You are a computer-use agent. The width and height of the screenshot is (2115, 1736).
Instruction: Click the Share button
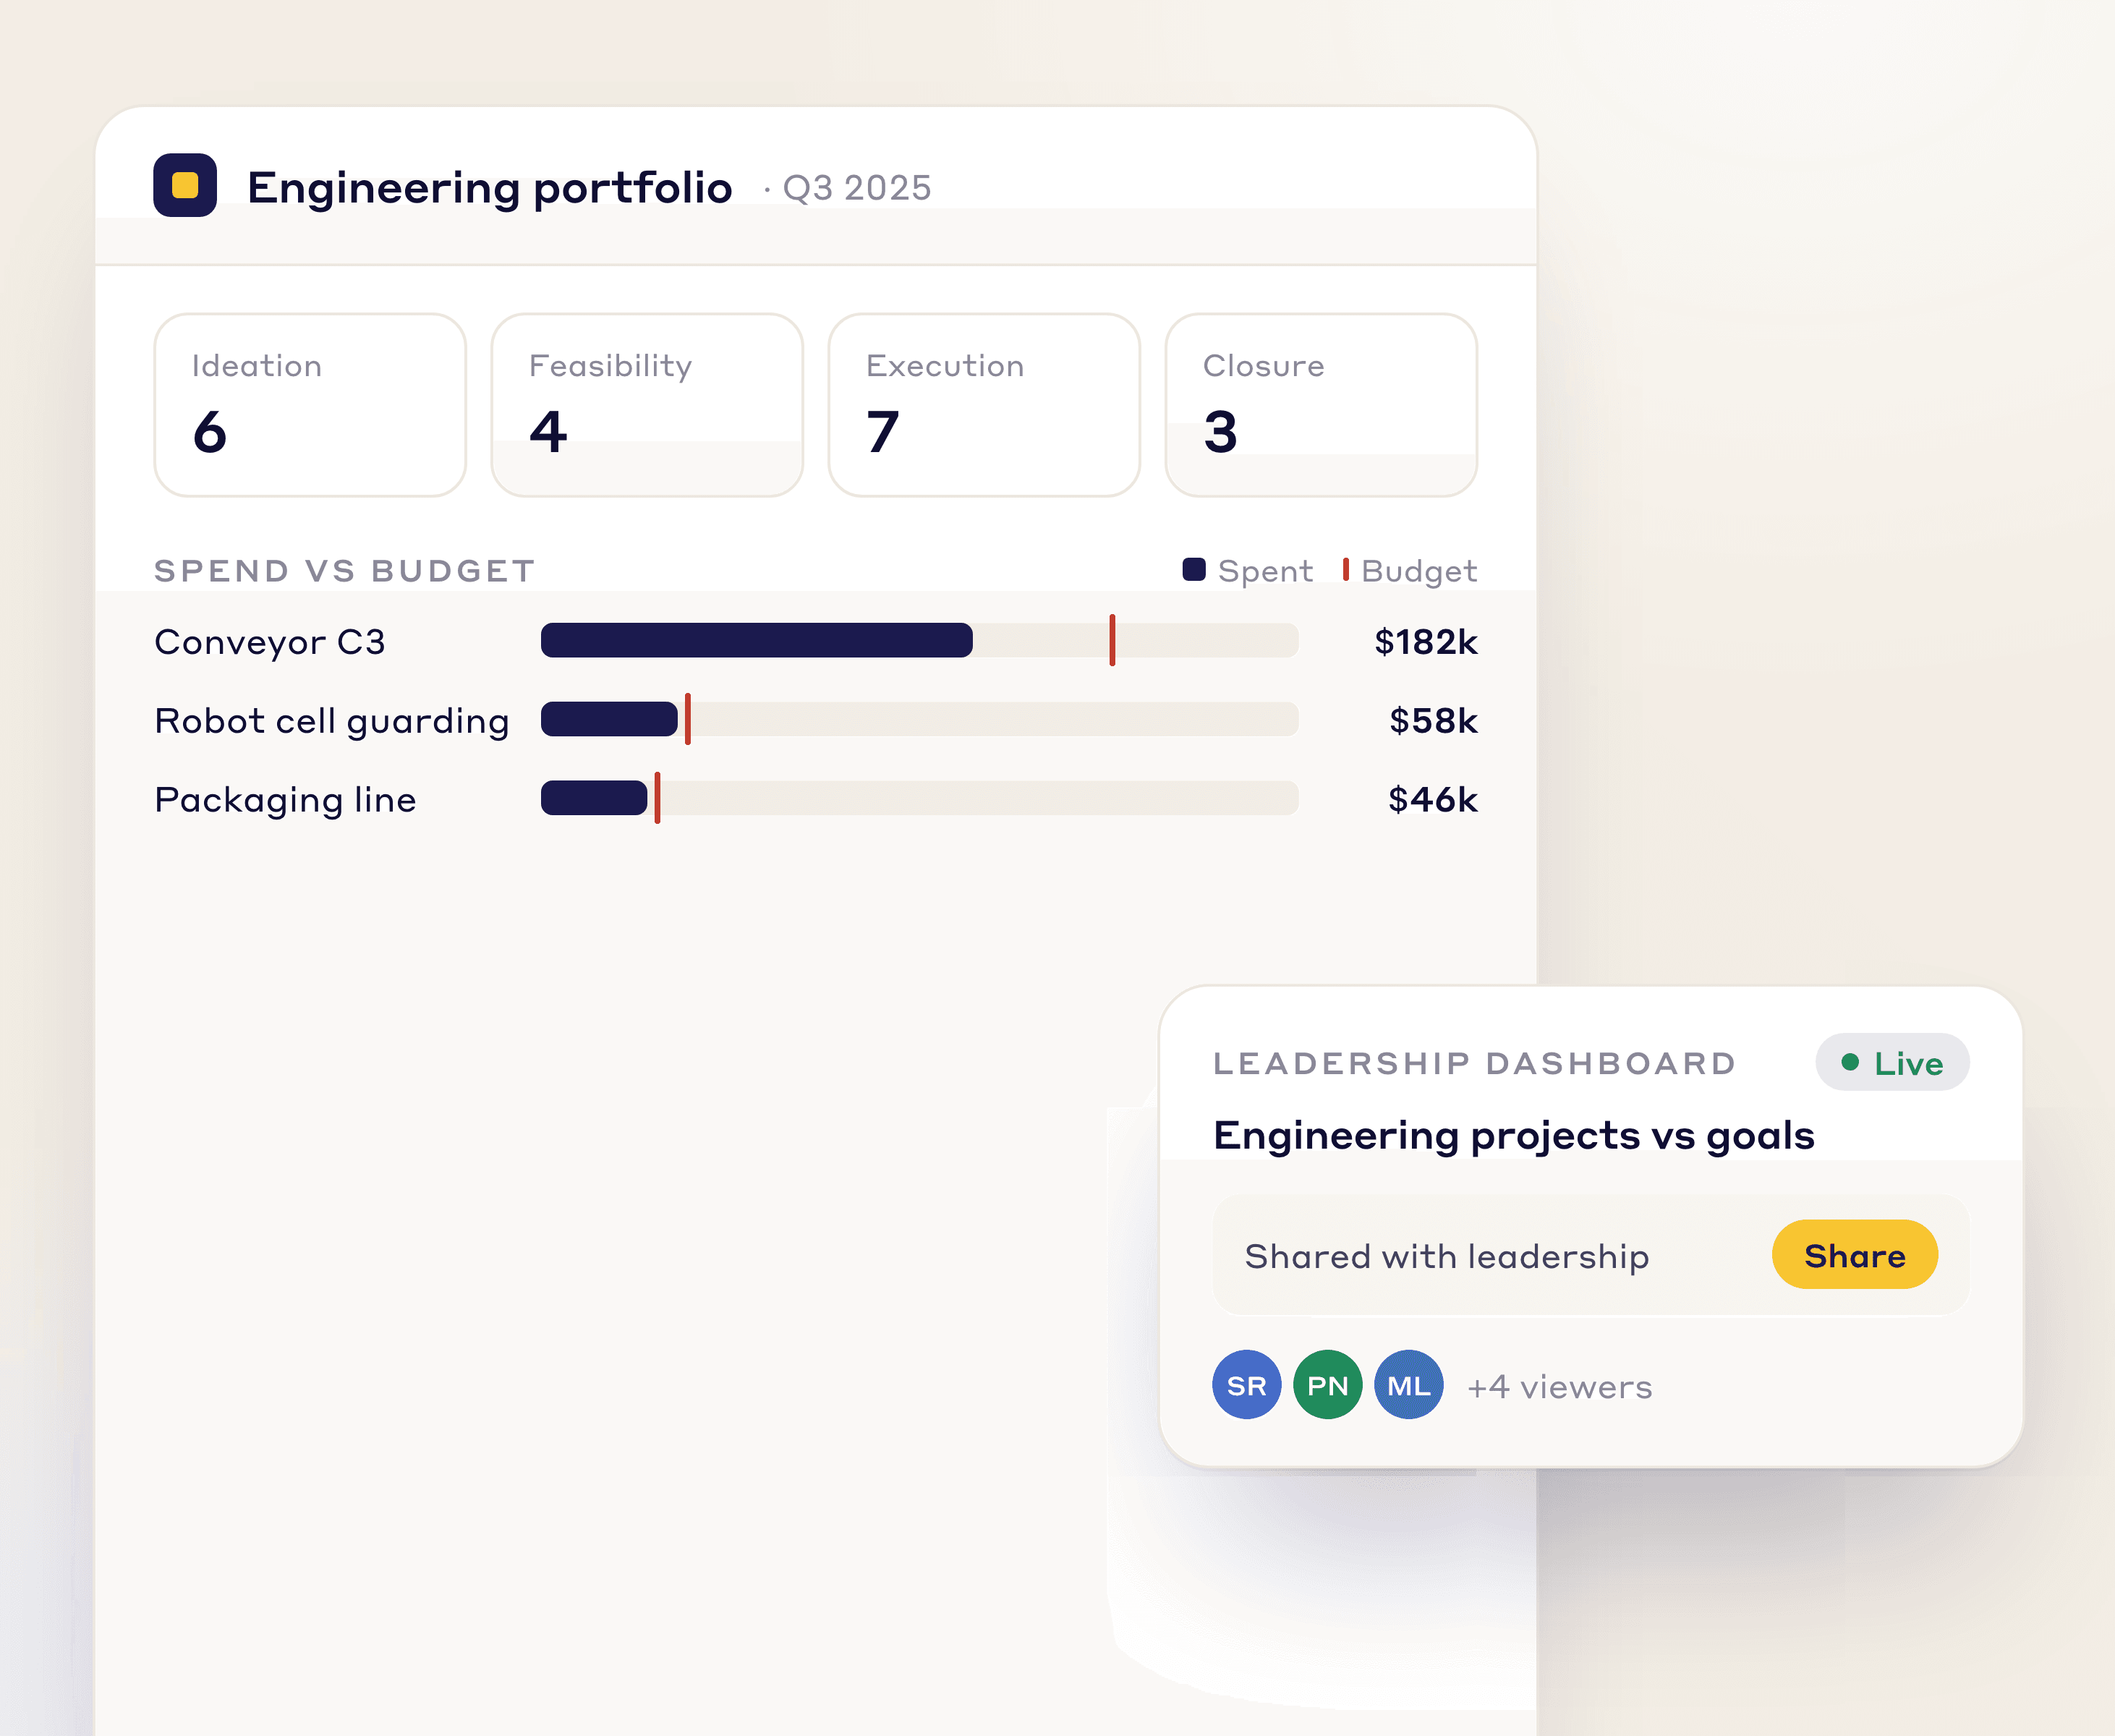pyautogui.click(x=1854, y=1255)
